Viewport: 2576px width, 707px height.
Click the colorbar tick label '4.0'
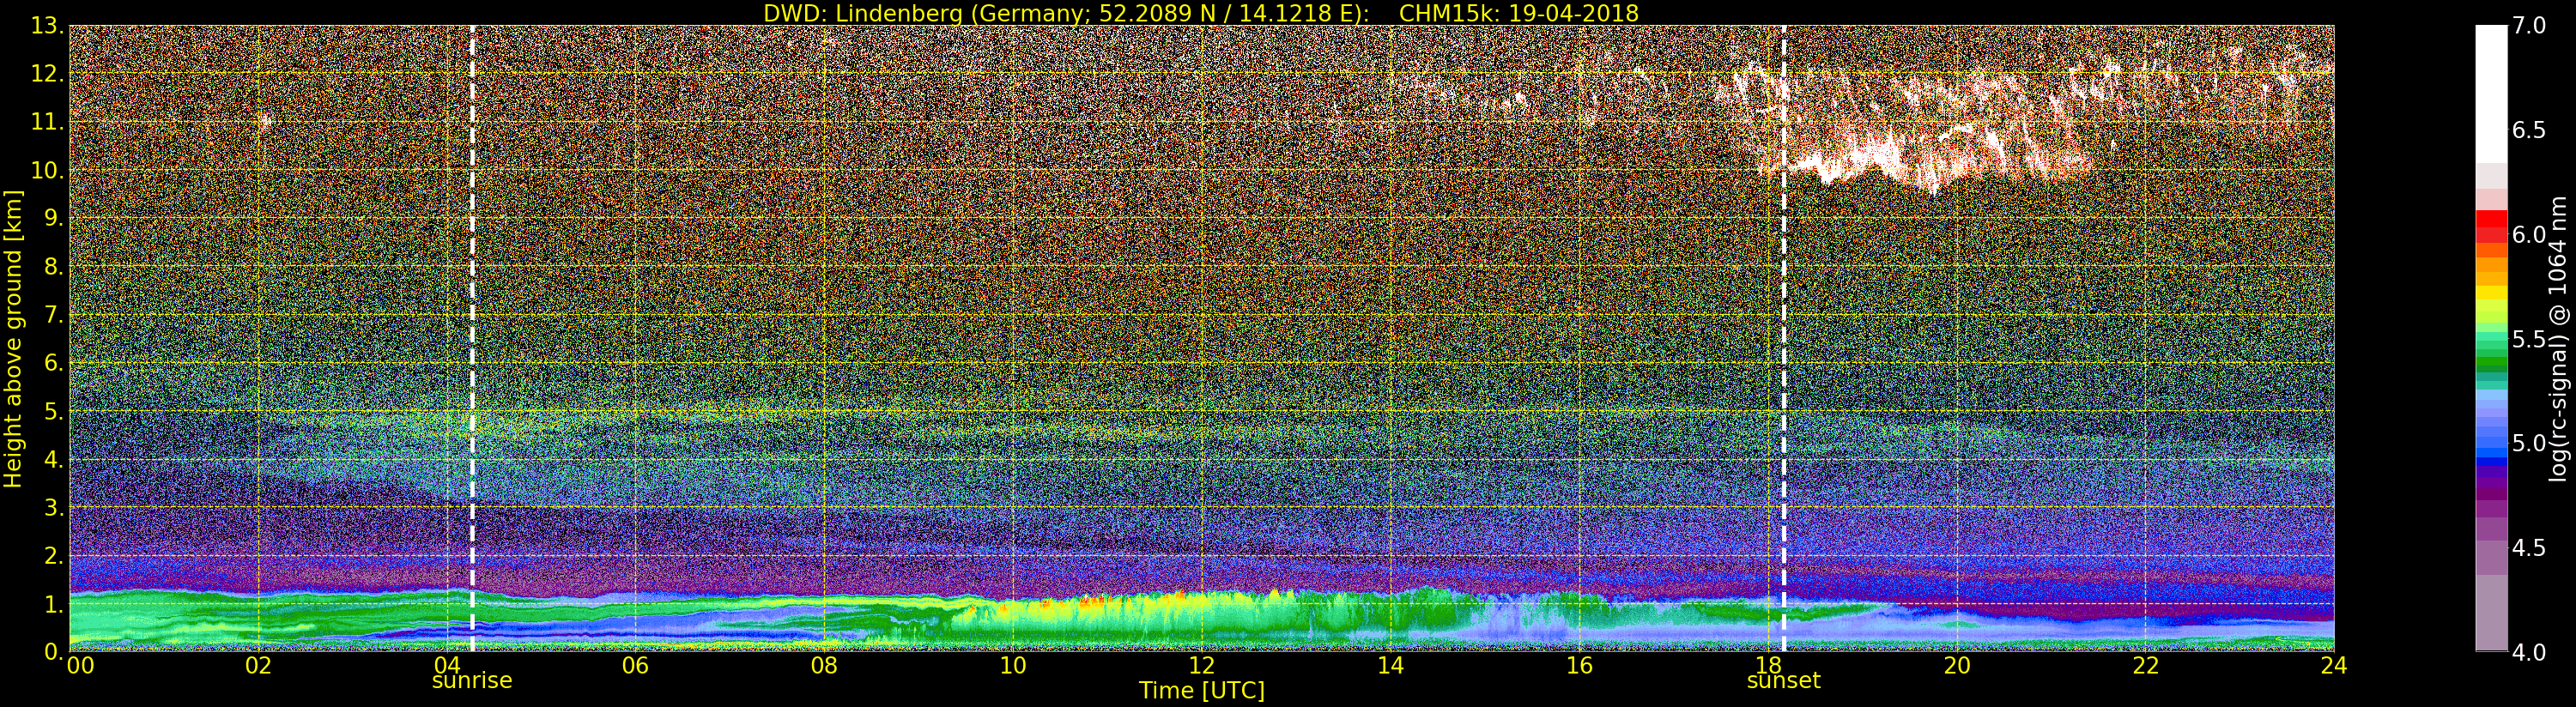(x=2529, y=652)
